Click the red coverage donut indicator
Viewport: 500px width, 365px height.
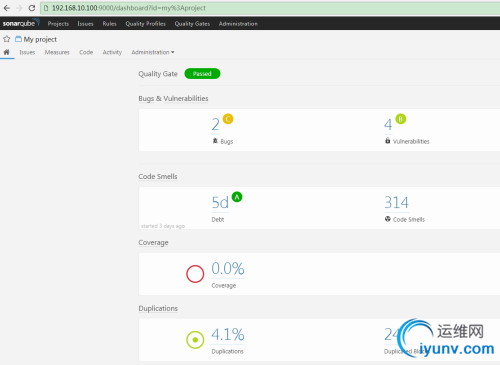point(195,274)
